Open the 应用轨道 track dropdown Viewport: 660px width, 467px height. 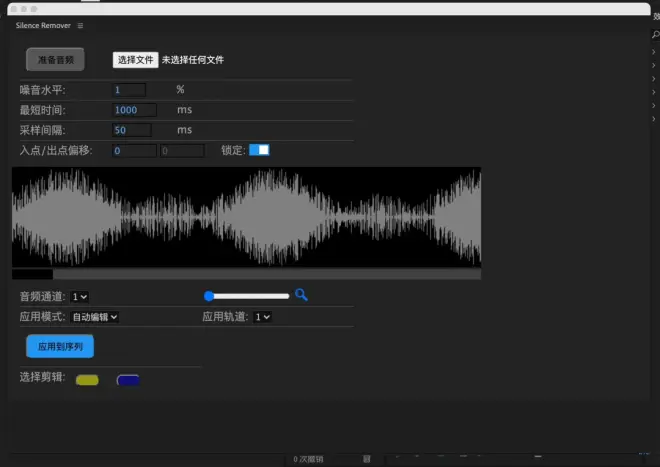click(x=262, y=317)
